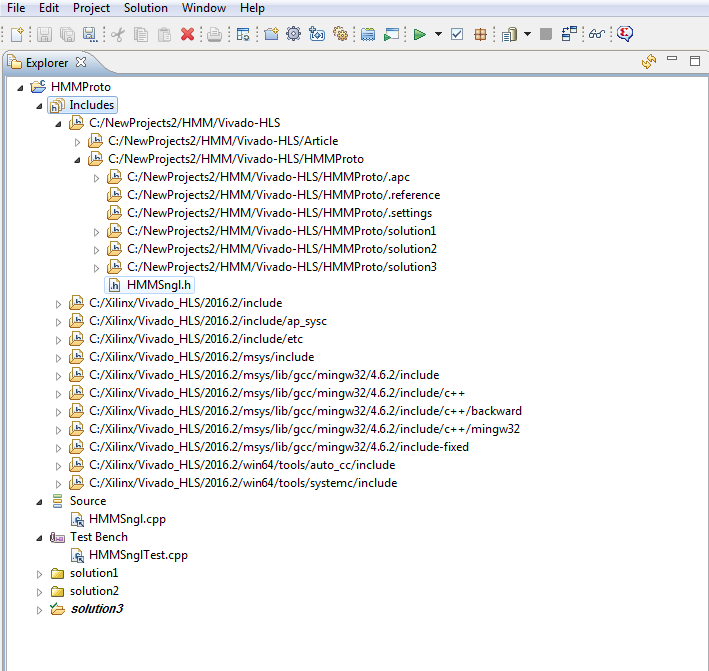
Task: Open the Window menu
Action: (x=204, y=8)
